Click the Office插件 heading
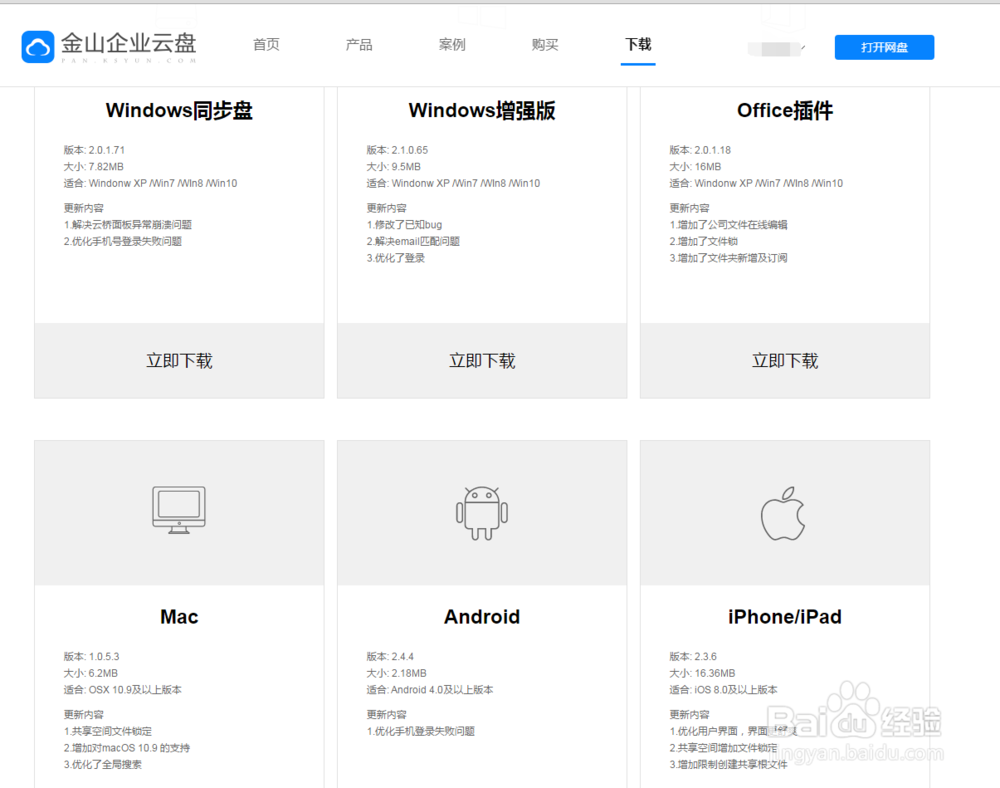The image size is (1000, 788). click(x=785, y=110)
